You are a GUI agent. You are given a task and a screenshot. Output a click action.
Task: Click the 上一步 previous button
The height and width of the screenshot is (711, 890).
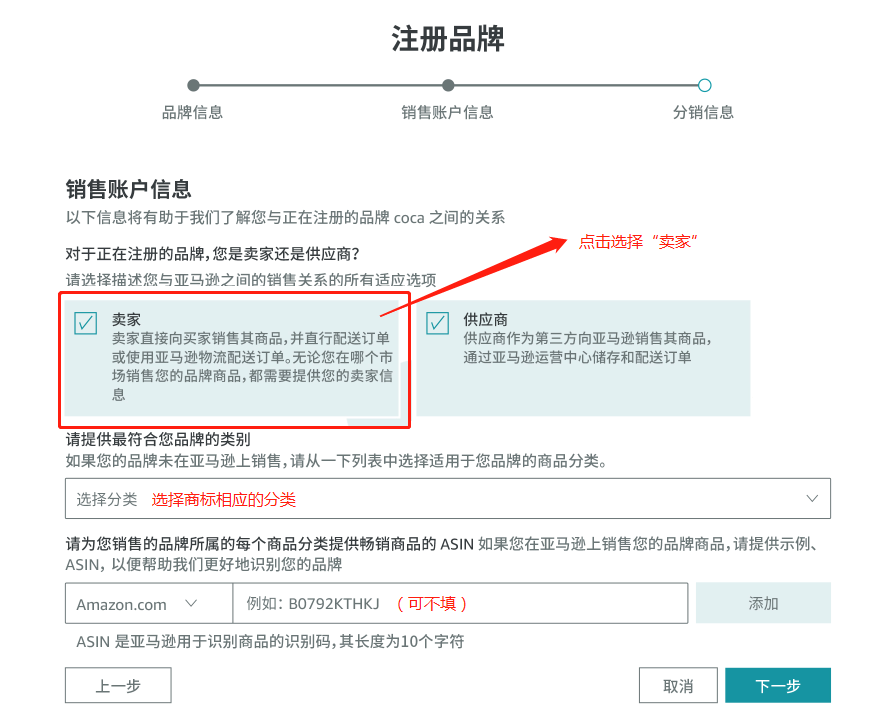[x=117, y=685]
